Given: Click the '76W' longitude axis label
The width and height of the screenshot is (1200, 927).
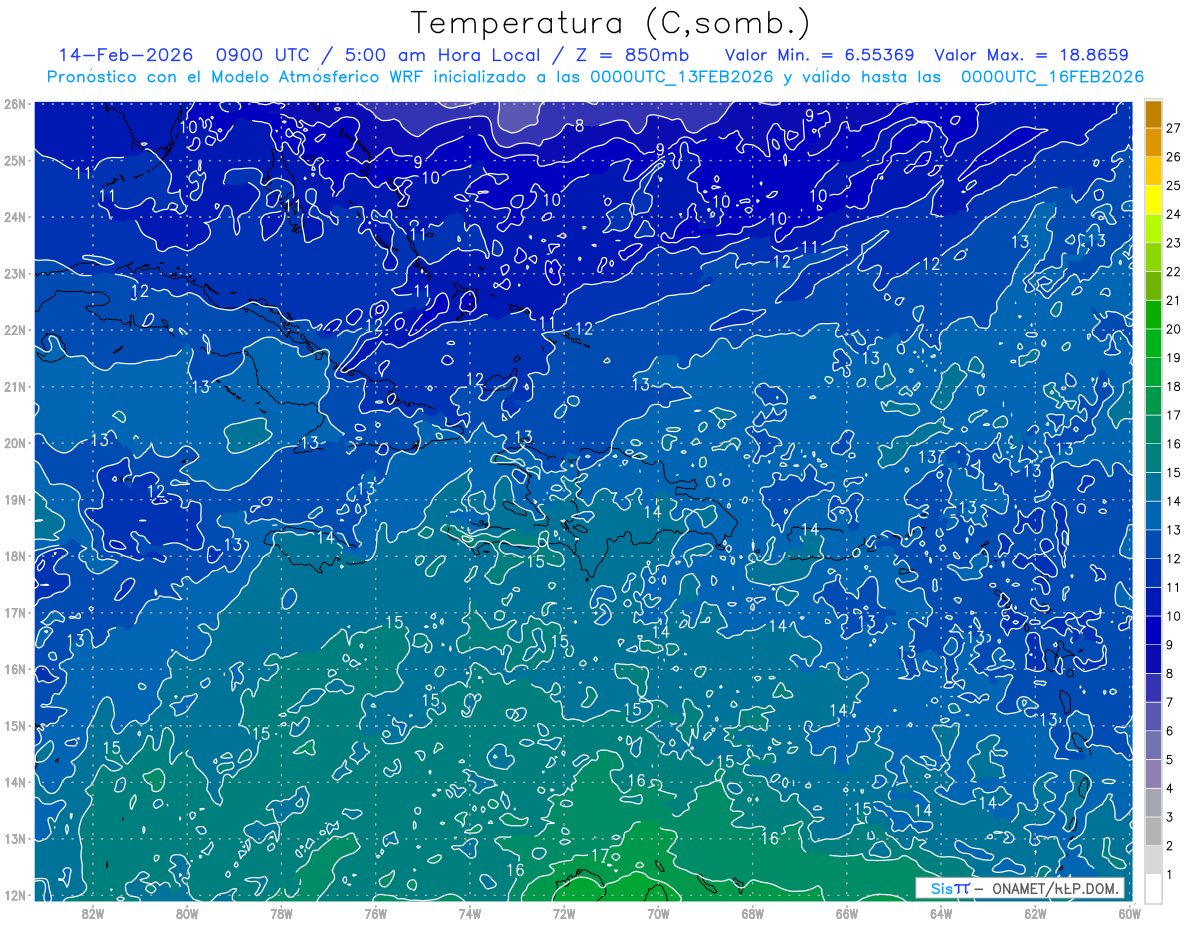Looking at the screenshot, I should 375,913.
